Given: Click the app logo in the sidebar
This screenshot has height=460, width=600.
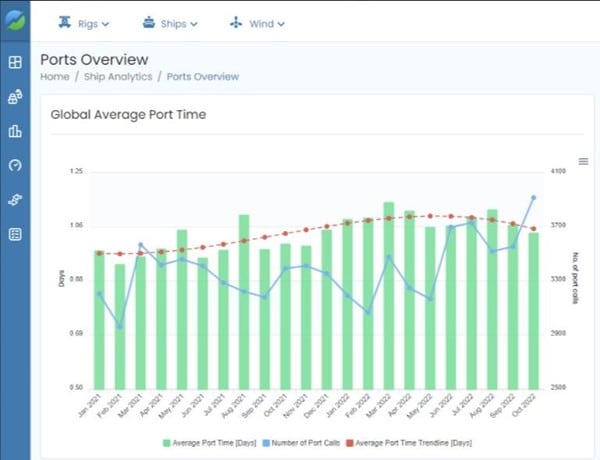Looking at the screenshot, I should [15, 22].
